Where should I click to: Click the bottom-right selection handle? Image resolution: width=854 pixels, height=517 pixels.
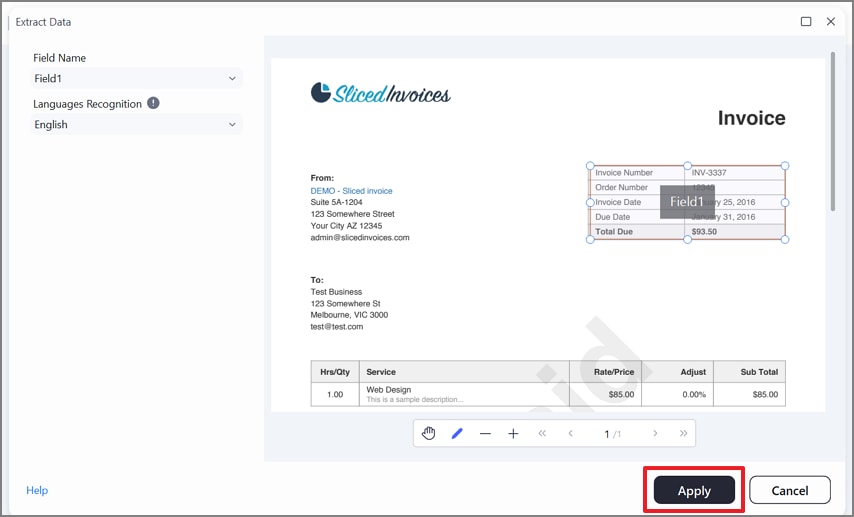785,239
